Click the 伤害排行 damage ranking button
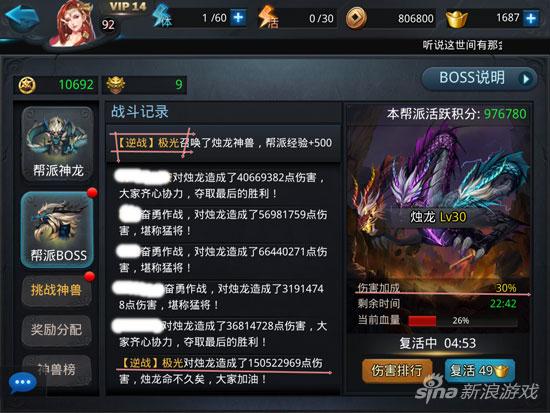550x413 pixels. 397,371
